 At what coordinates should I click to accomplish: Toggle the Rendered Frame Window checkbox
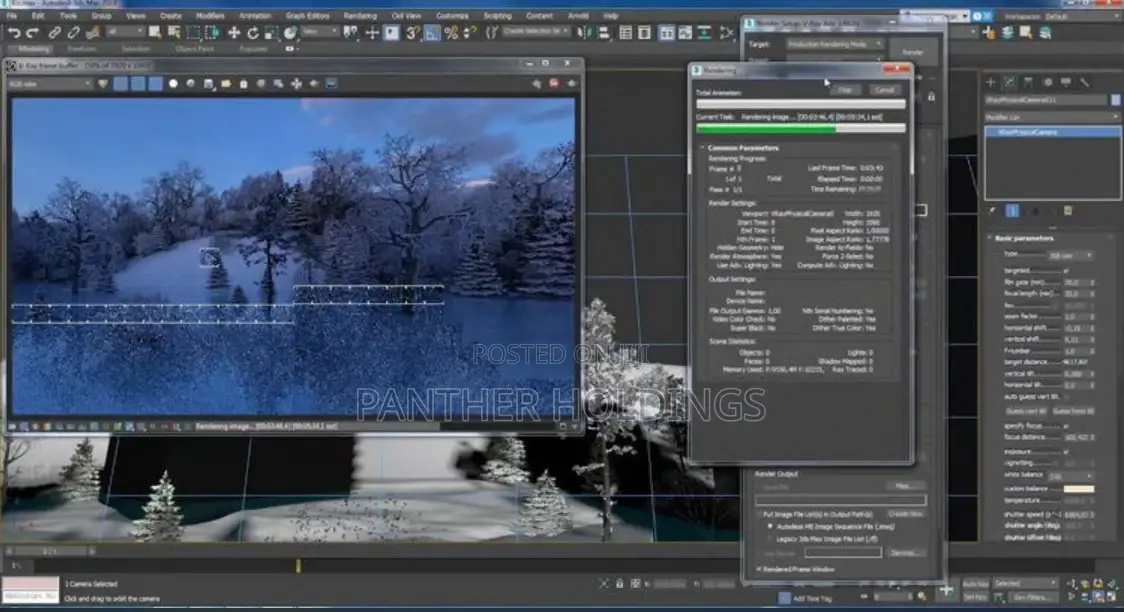[759, 568]
